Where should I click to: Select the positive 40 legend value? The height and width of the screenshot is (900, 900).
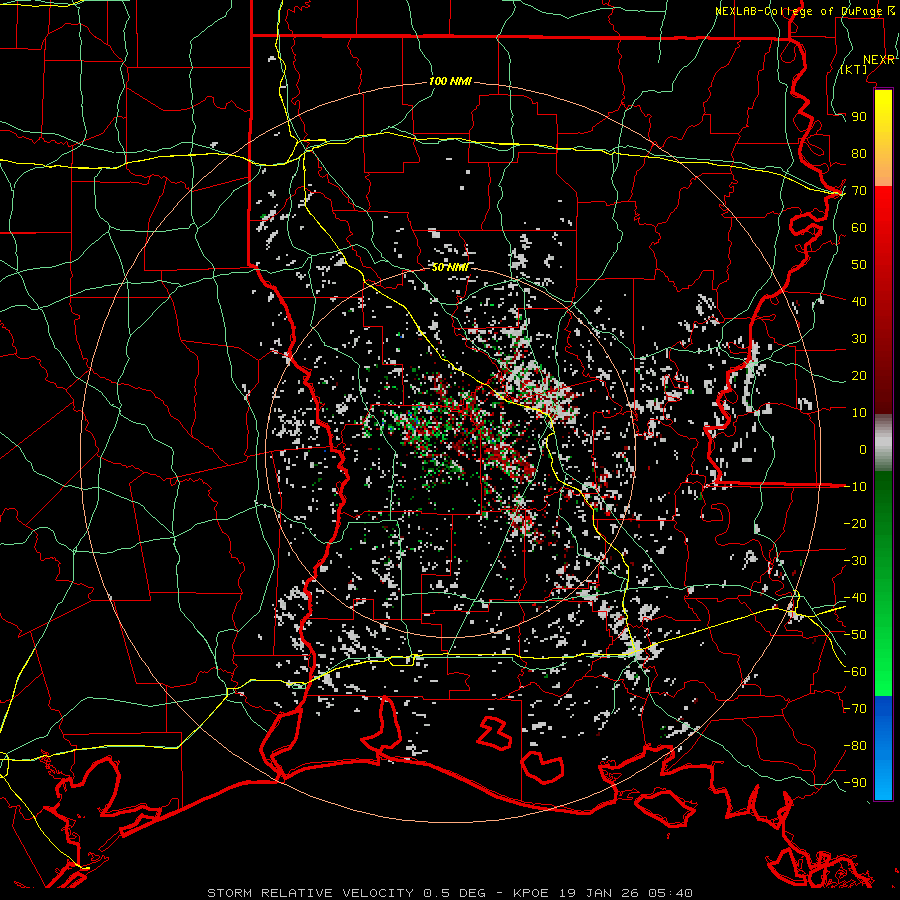point(859,301)
